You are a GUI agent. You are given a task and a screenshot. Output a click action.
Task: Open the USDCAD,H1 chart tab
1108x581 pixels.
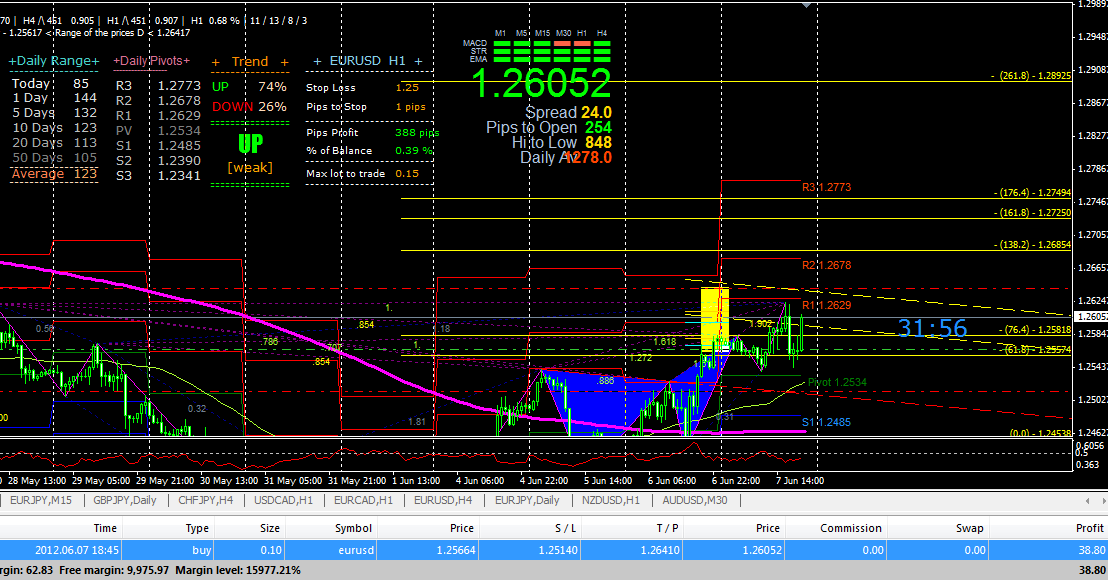pyautogui.click(x=283, y=500)
